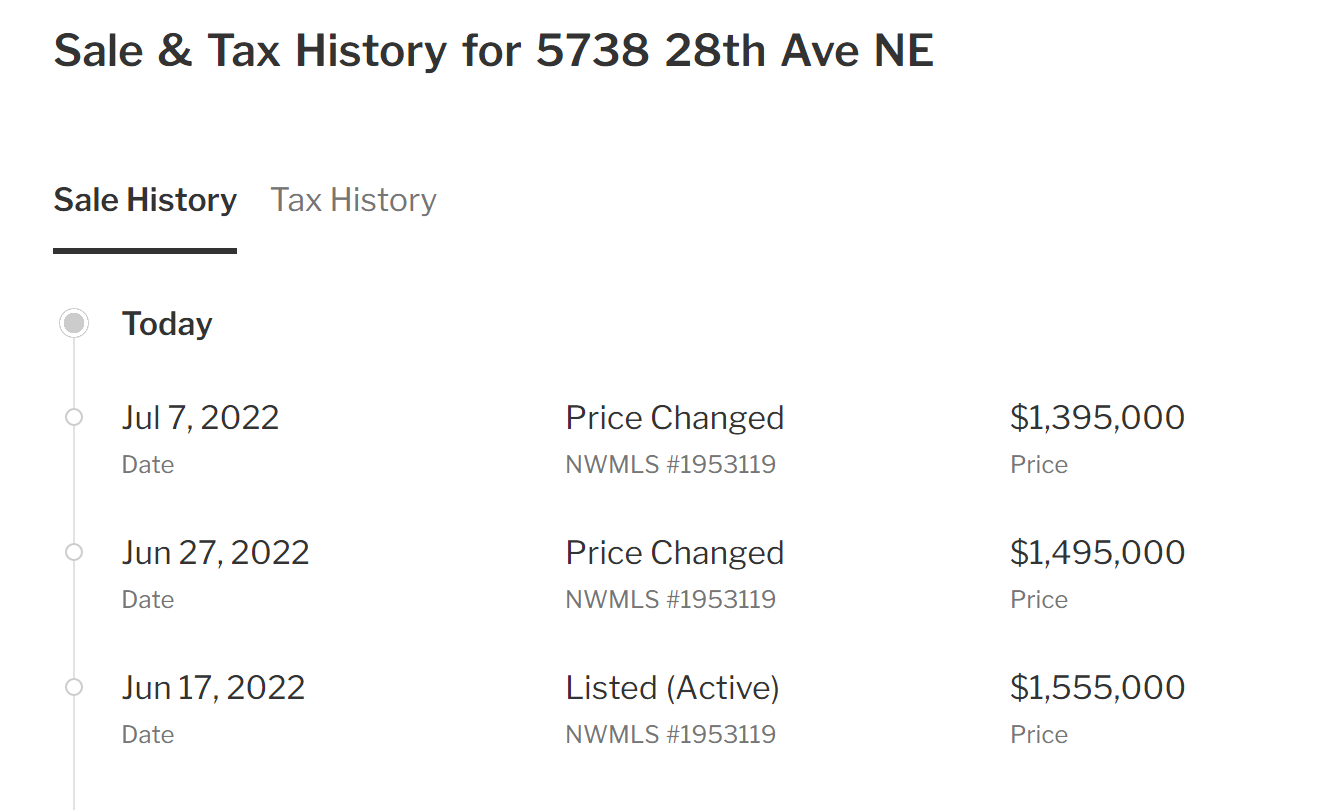Screen dimensions: 1320x810
Task: Click the Jul 7 Price Changed event
Action: [675, 417]
